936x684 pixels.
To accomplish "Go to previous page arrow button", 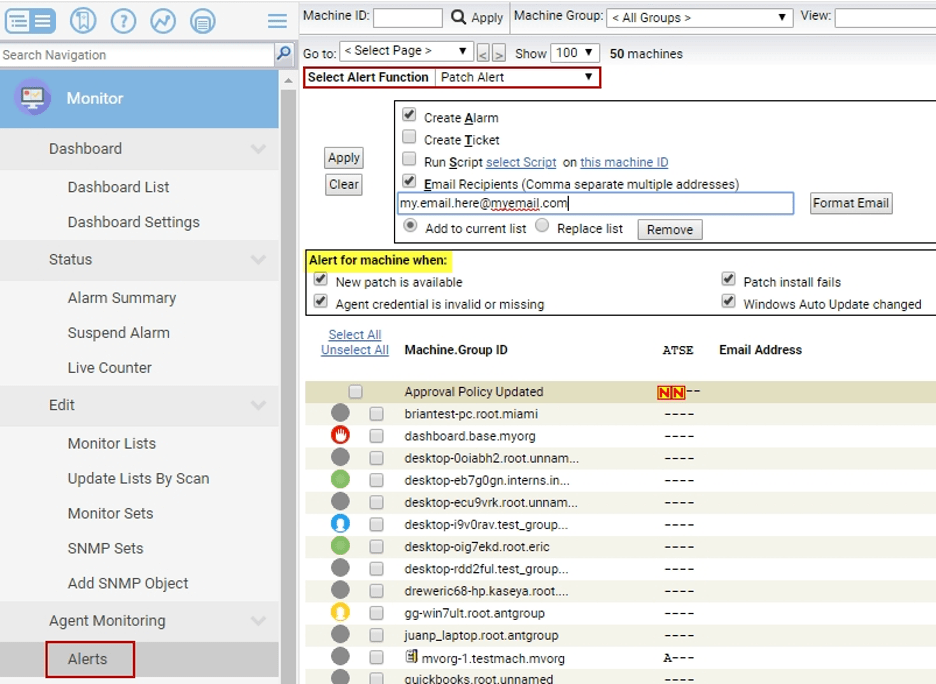I will tap(483, 54).
